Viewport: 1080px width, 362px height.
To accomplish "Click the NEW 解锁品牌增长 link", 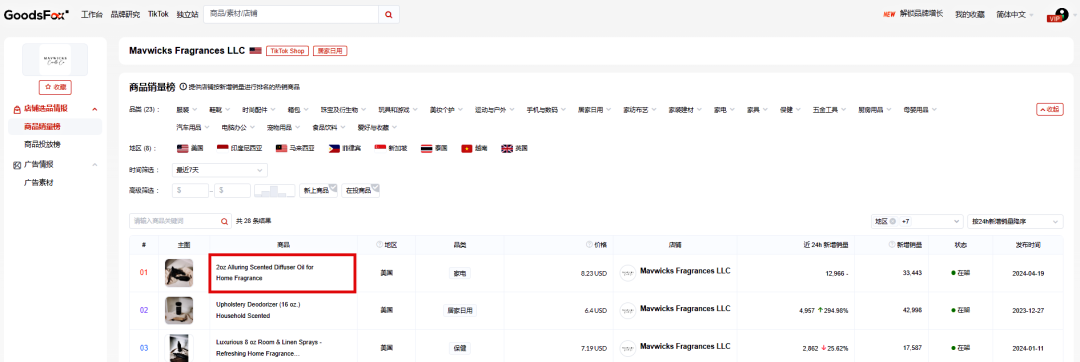I will 913,14.
